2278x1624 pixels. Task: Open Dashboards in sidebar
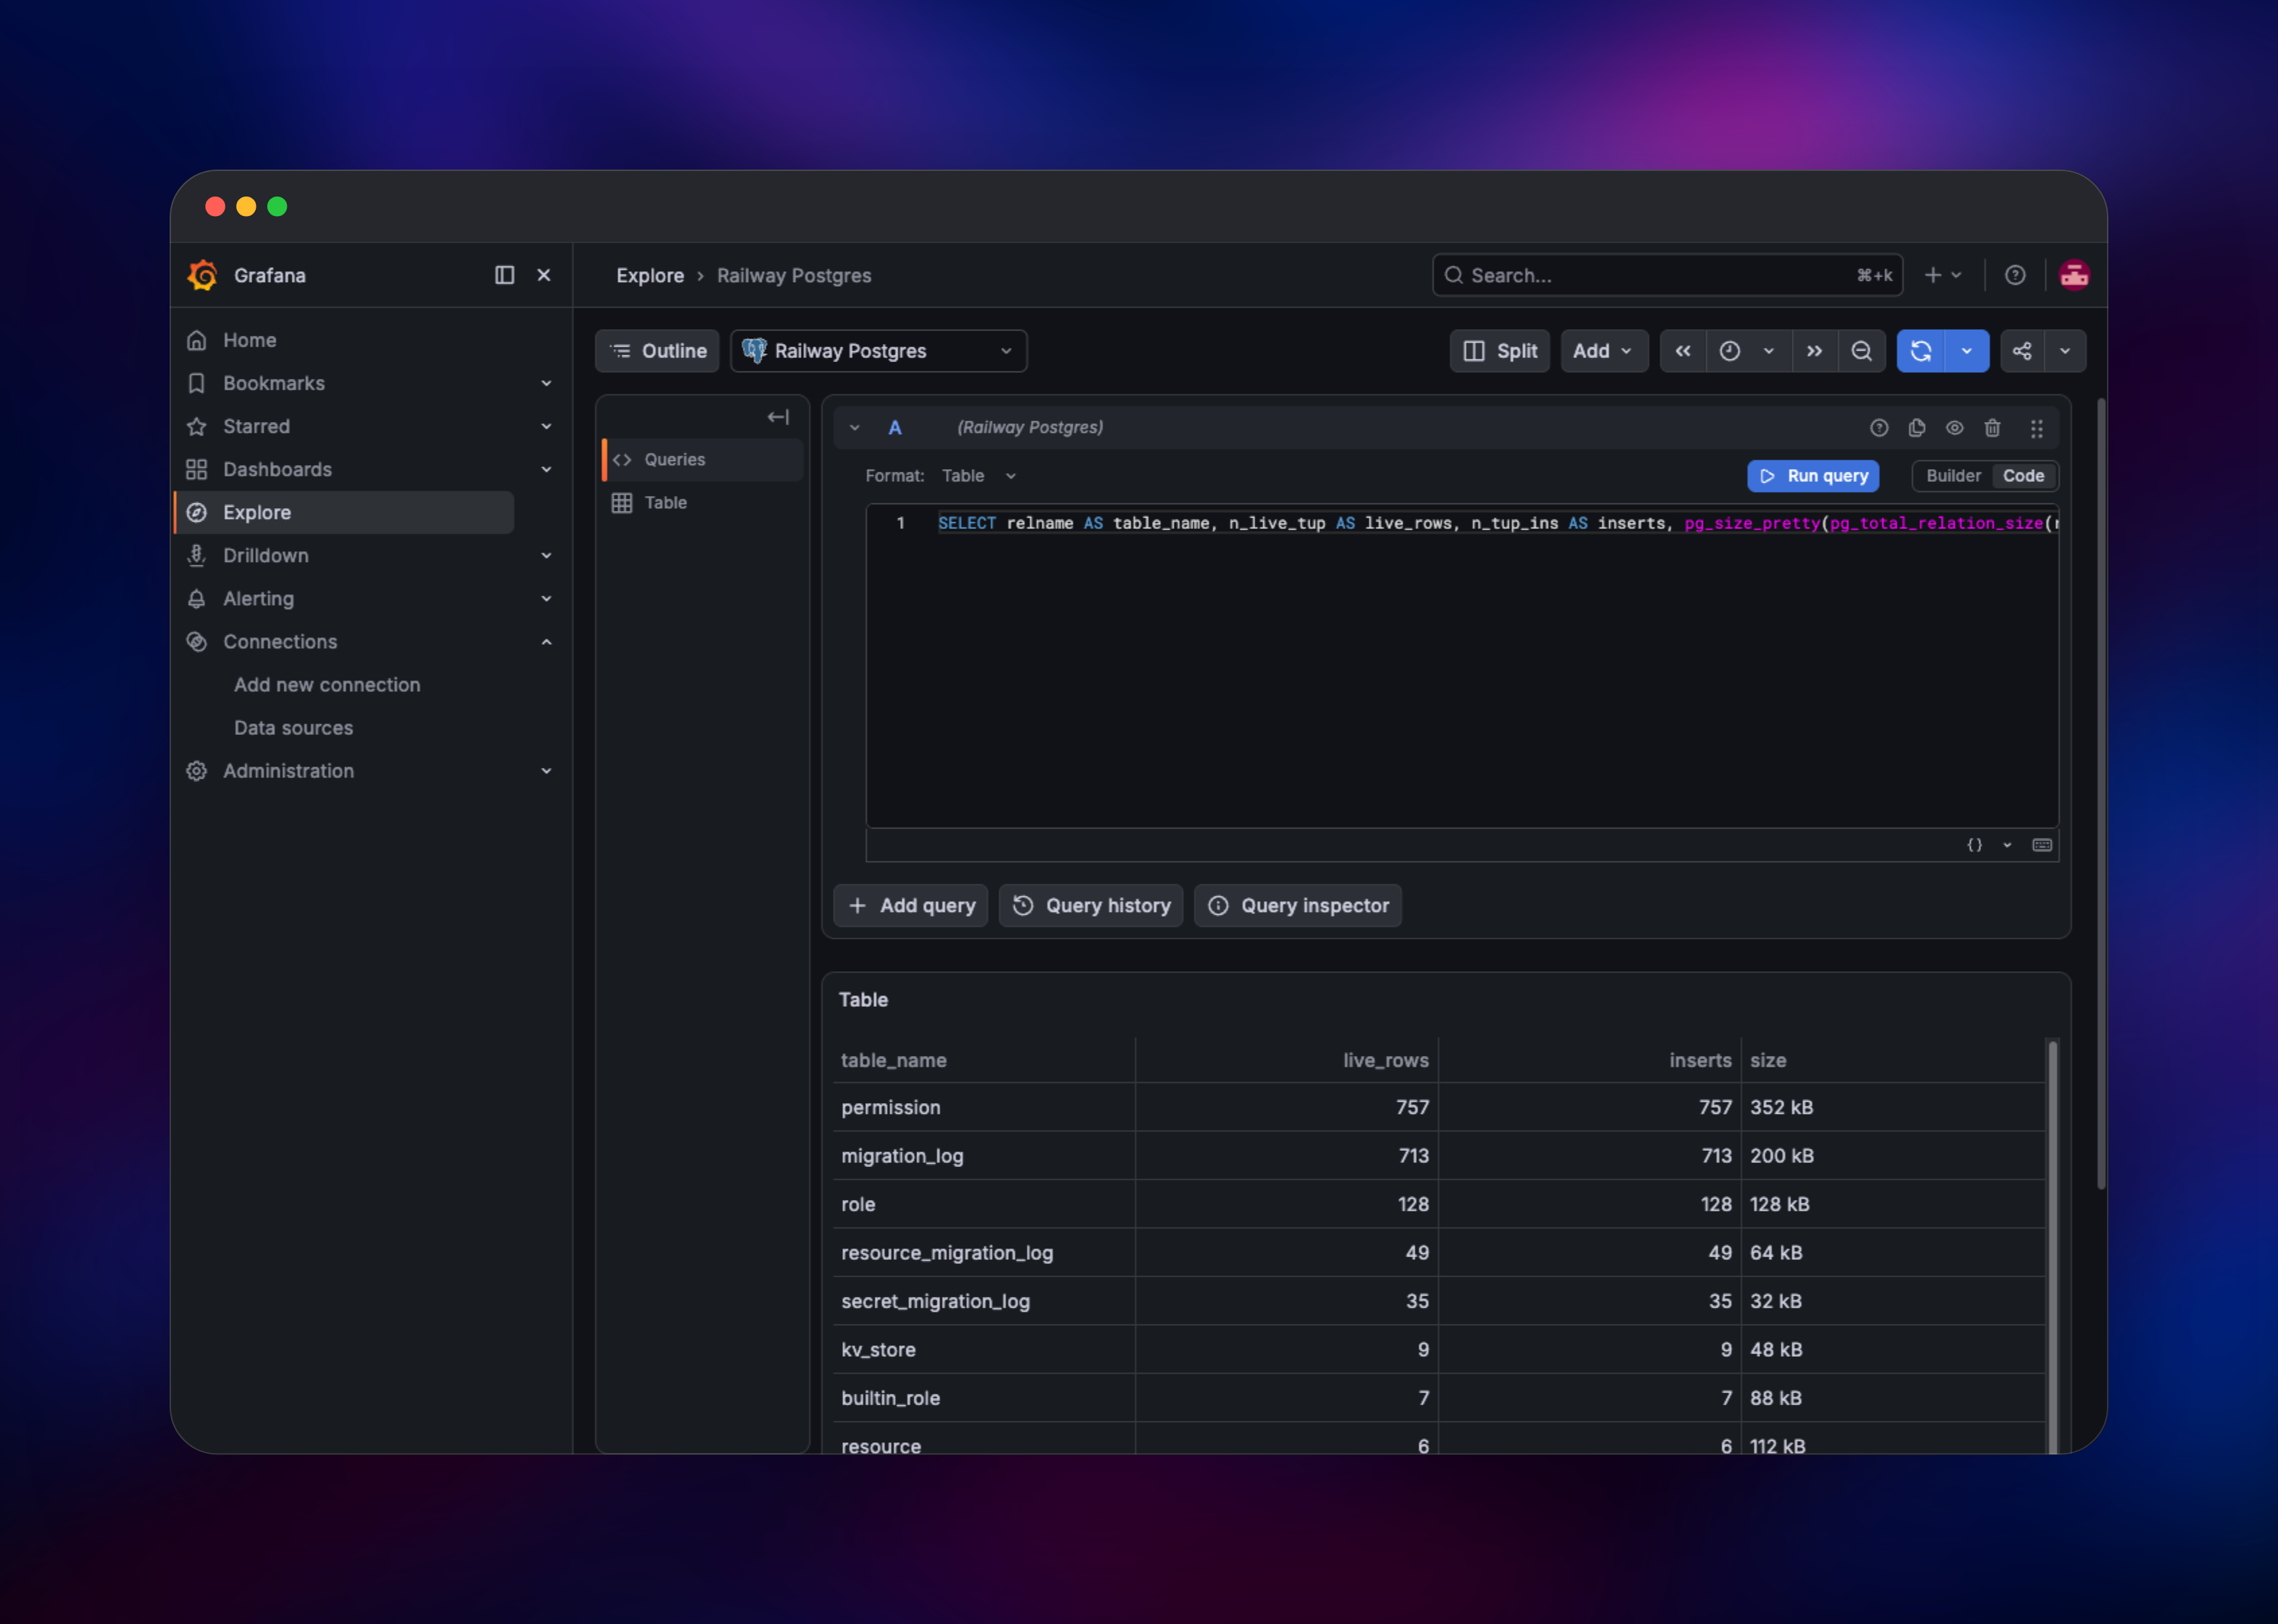pos(277,469)
